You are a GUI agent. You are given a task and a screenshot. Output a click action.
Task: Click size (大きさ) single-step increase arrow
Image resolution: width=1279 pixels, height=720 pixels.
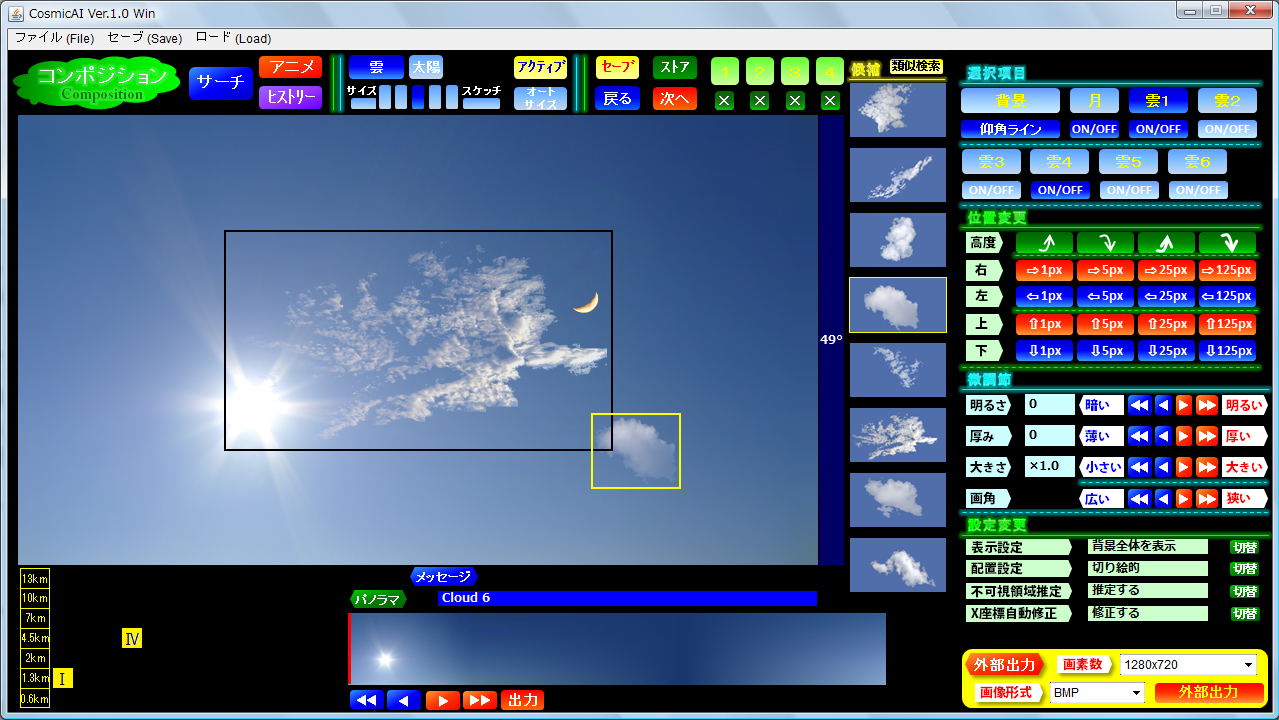click(1184, 467)
